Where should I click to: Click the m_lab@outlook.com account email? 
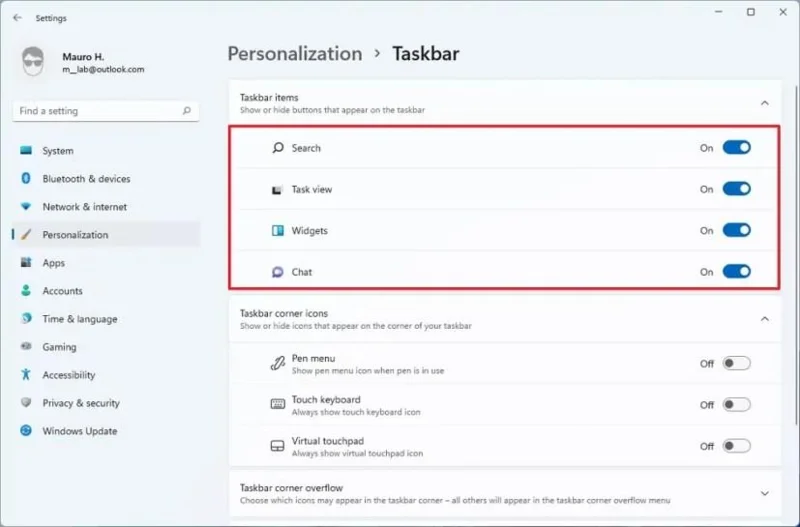coord(103,69)
